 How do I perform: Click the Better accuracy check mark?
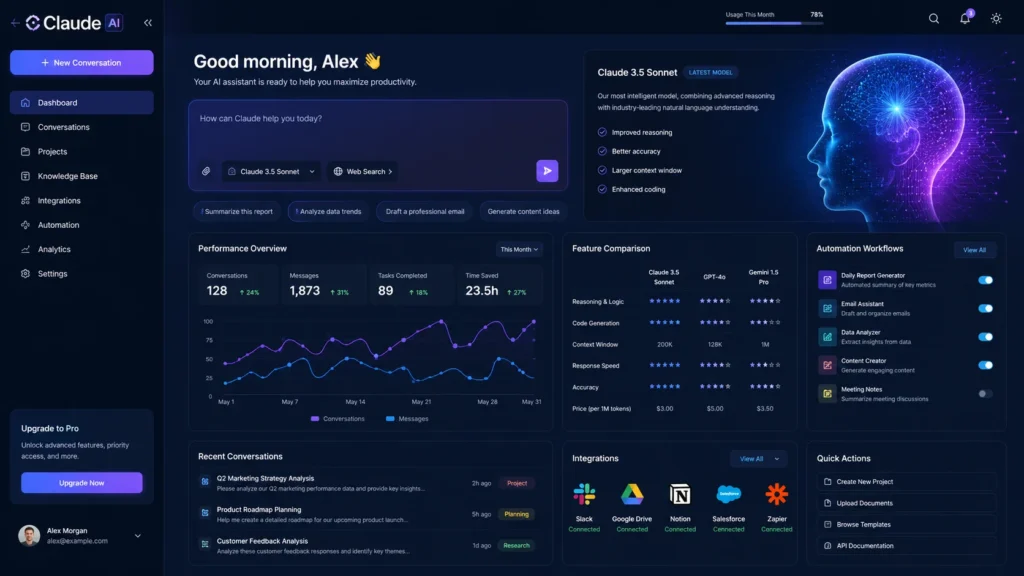pyautogui.click(x=602, y=151)
